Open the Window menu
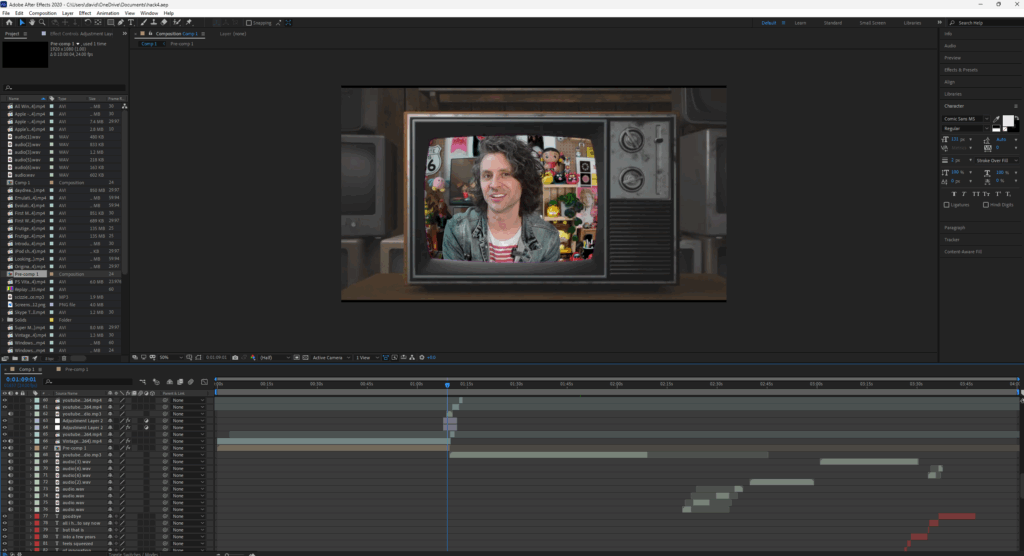The height and width of the screenshot is (556, 1024). click(x=149, y=13)
